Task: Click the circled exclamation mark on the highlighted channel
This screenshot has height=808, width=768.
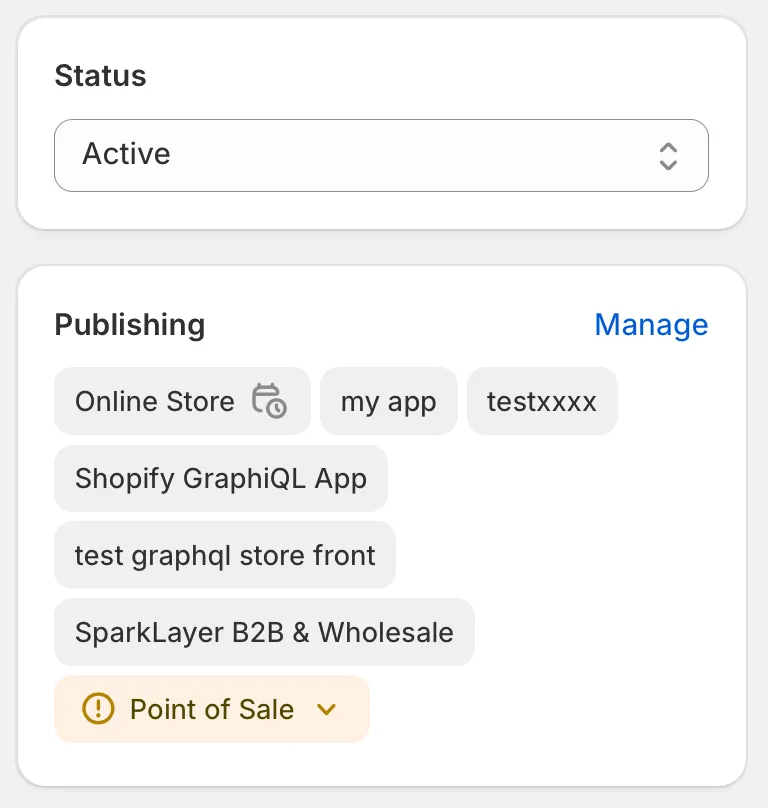Action: click(95, 709)
